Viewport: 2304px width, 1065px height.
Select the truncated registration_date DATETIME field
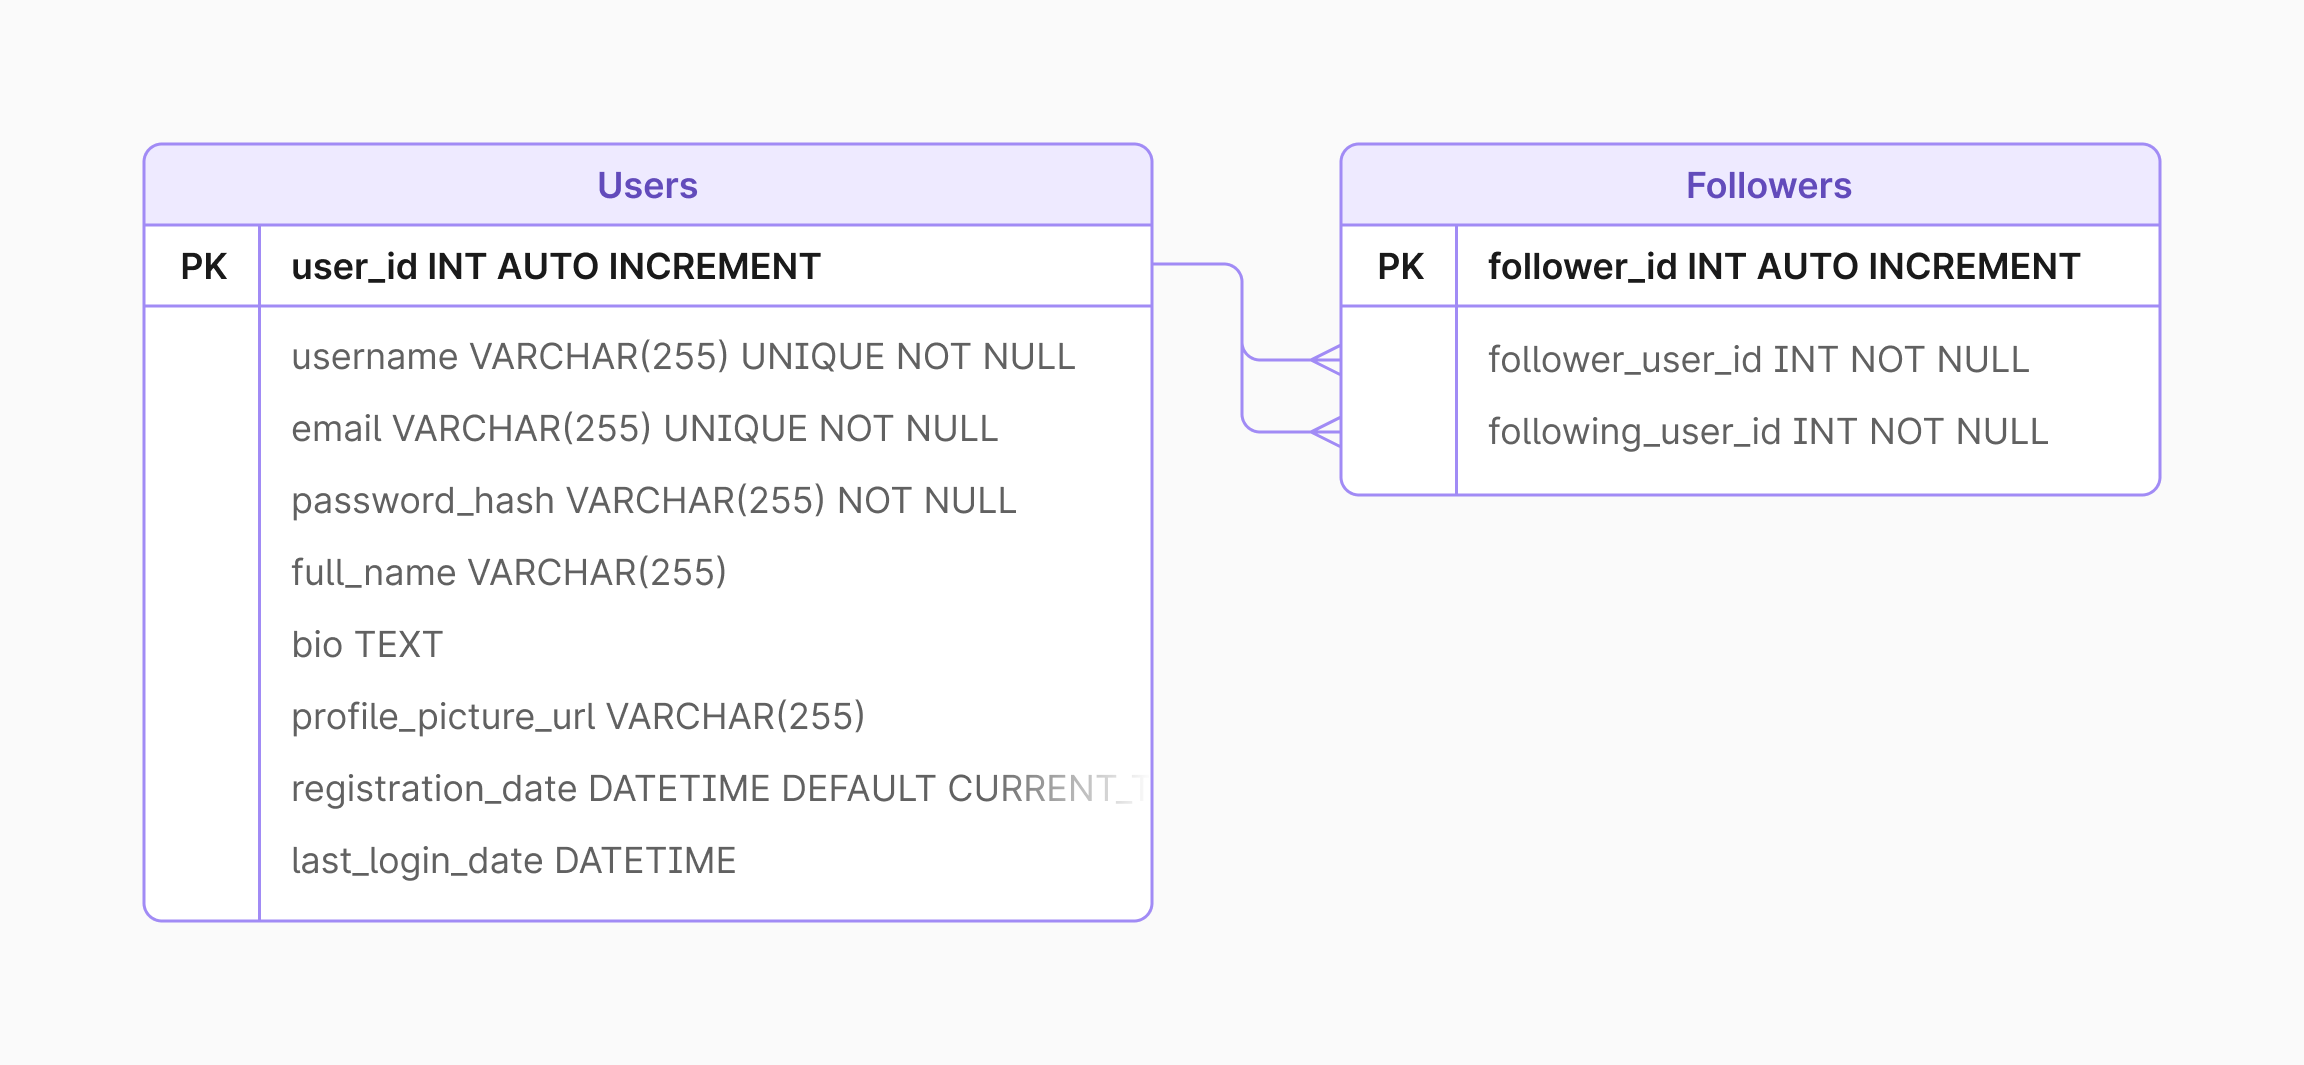click(715, 789)
